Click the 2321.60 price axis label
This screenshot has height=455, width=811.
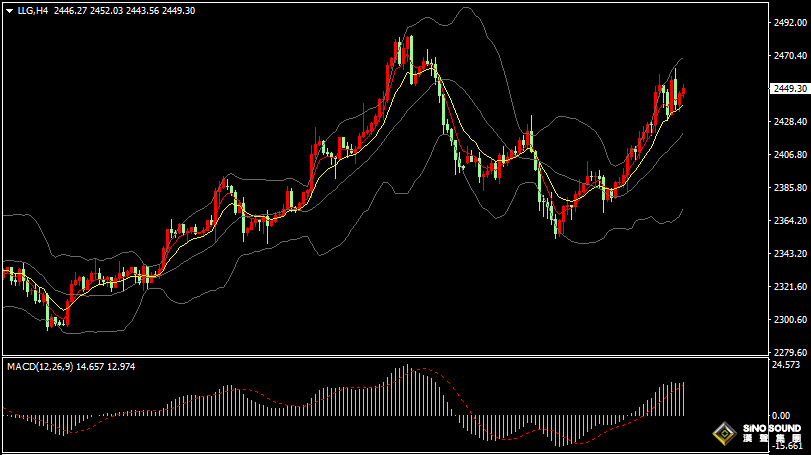click(x=789, y=287)
